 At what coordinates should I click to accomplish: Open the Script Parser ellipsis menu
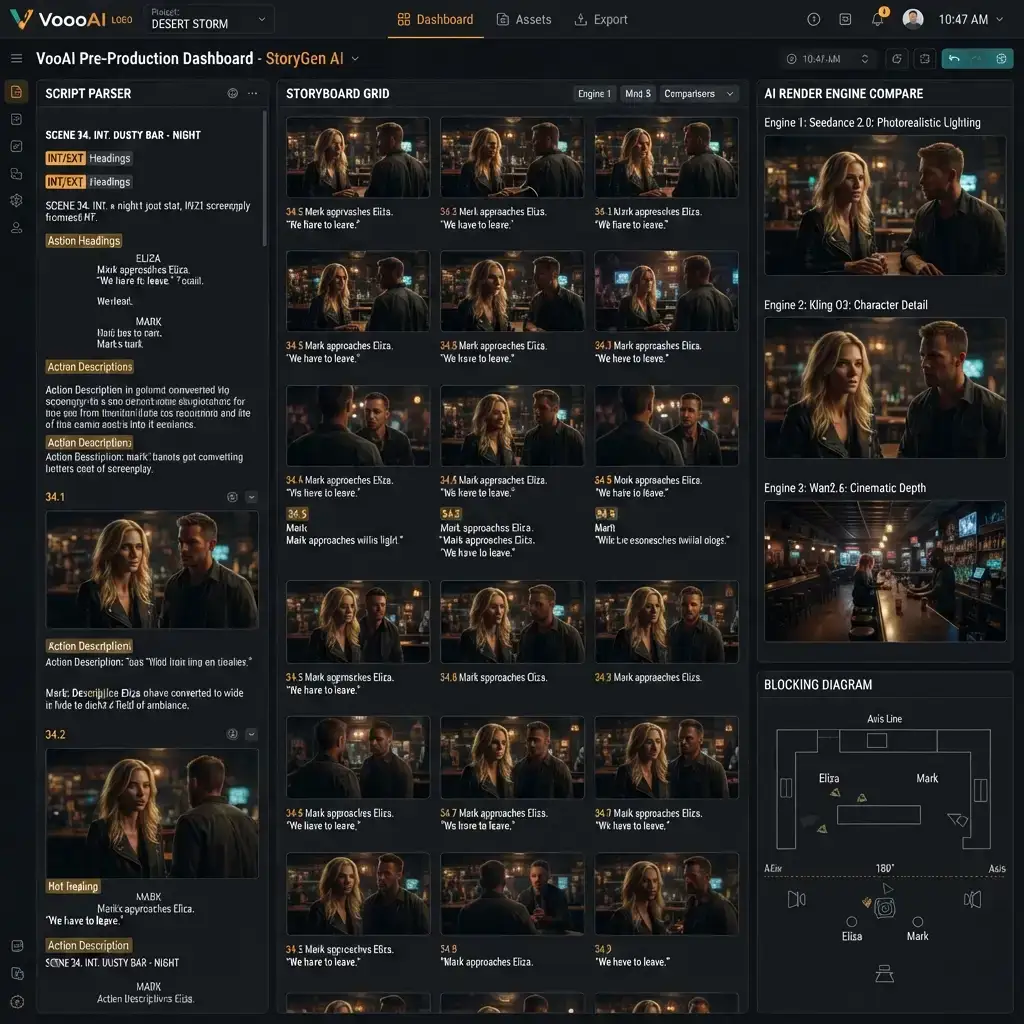pos(253,93)
